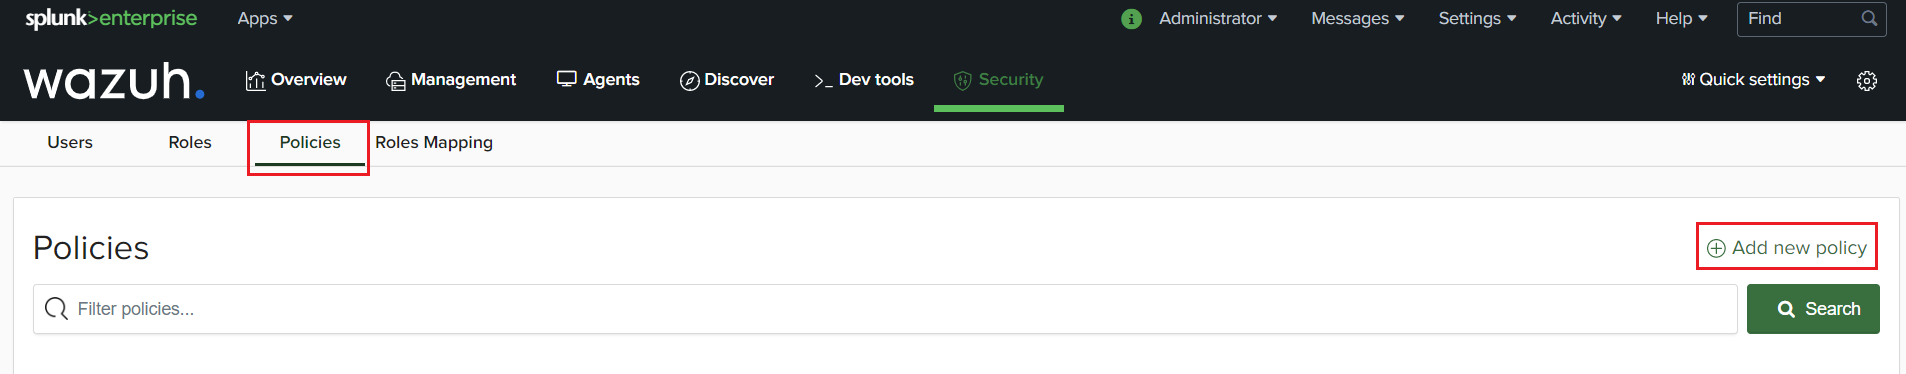Switch to the Roles Mapping tab
This screenshot has width=1906, height=374.
tap(434, 142)
